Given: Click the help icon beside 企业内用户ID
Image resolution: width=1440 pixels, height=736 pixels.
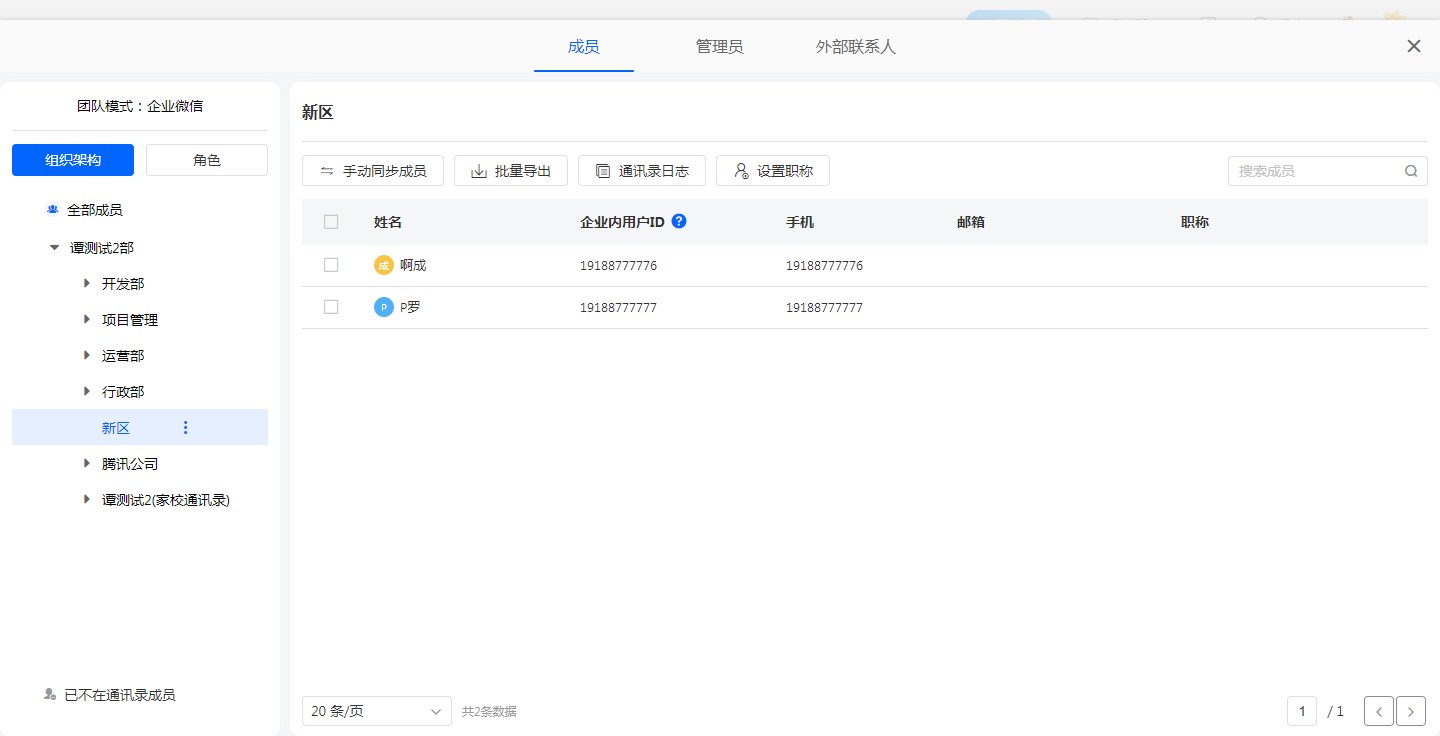Looking at the screenshot, I should 679,221.
